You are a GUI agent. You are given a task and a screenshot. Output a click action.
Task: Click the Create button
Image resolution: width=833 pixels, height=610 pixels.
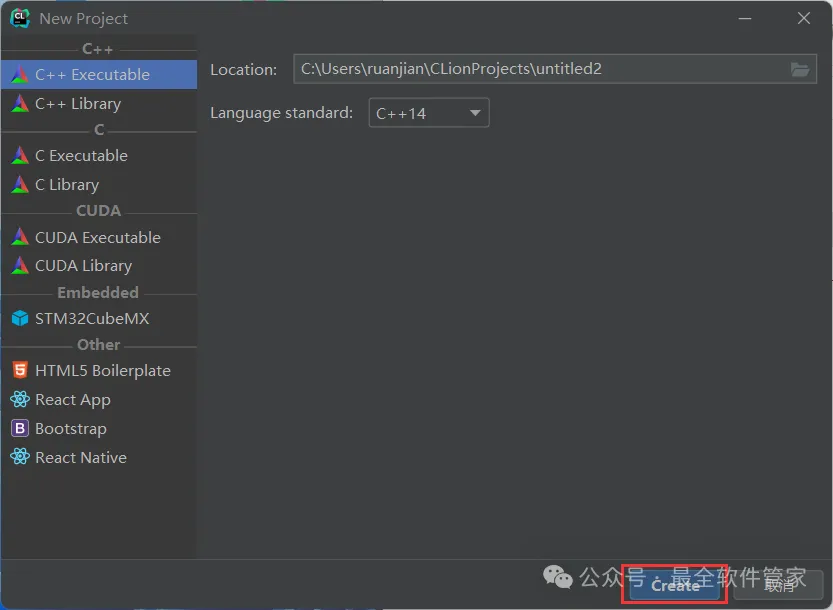(x=675, y=585)
